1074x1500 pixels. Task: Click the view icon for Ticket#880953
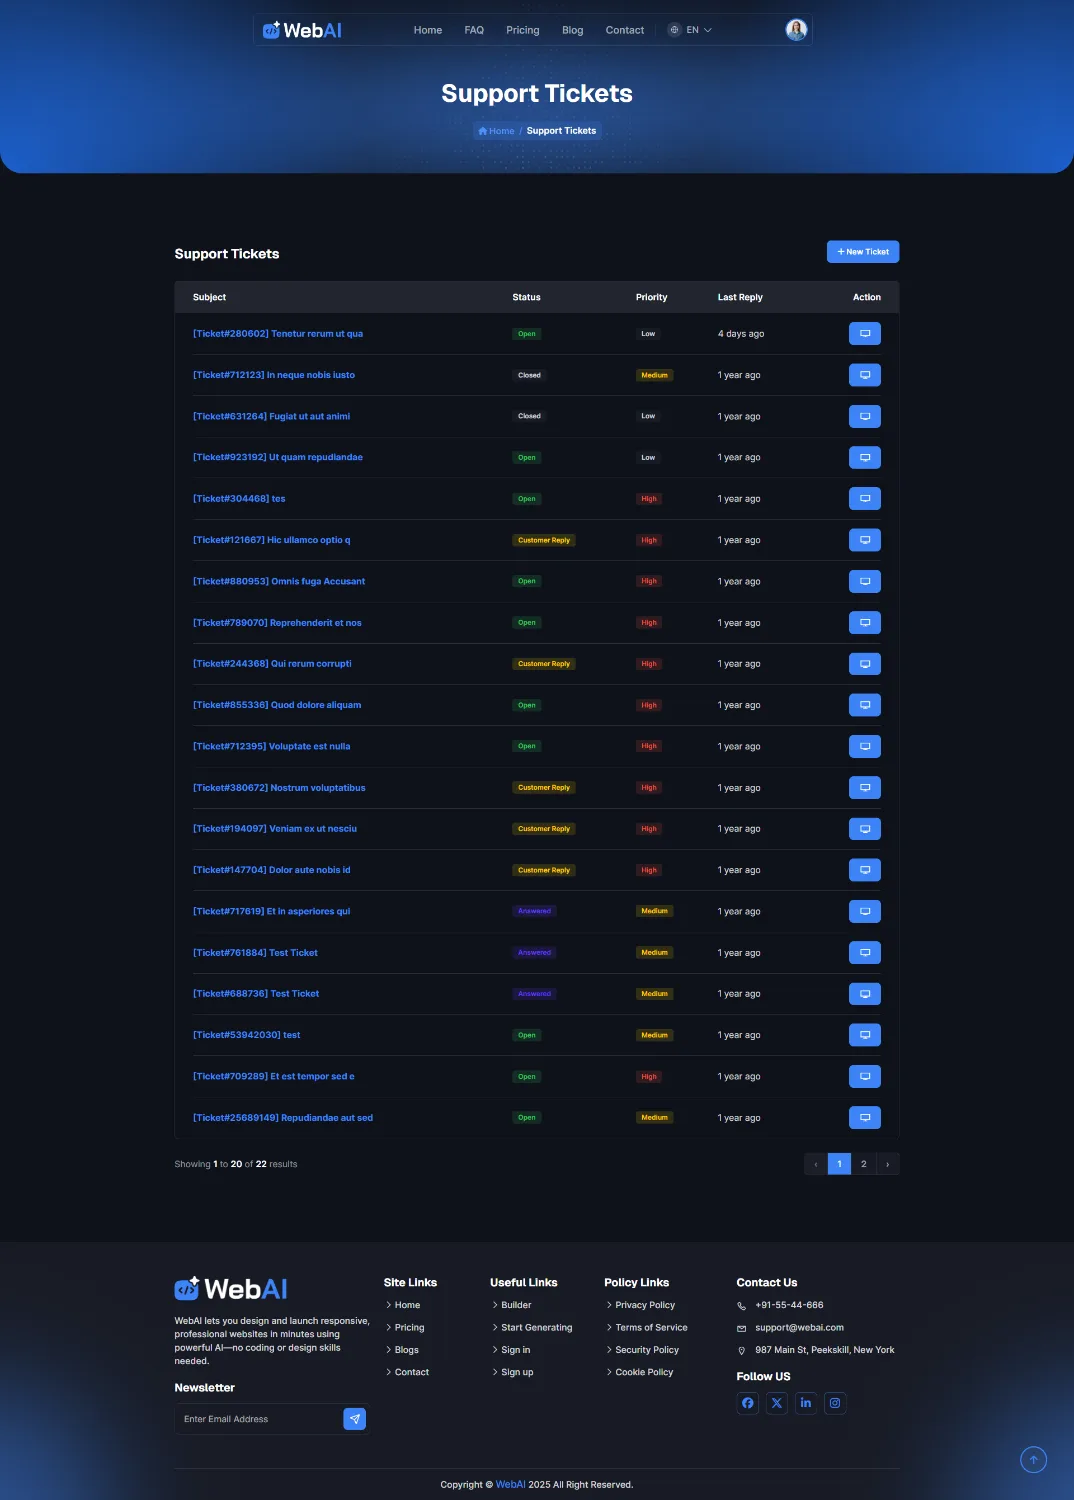[x=864, y=581]
